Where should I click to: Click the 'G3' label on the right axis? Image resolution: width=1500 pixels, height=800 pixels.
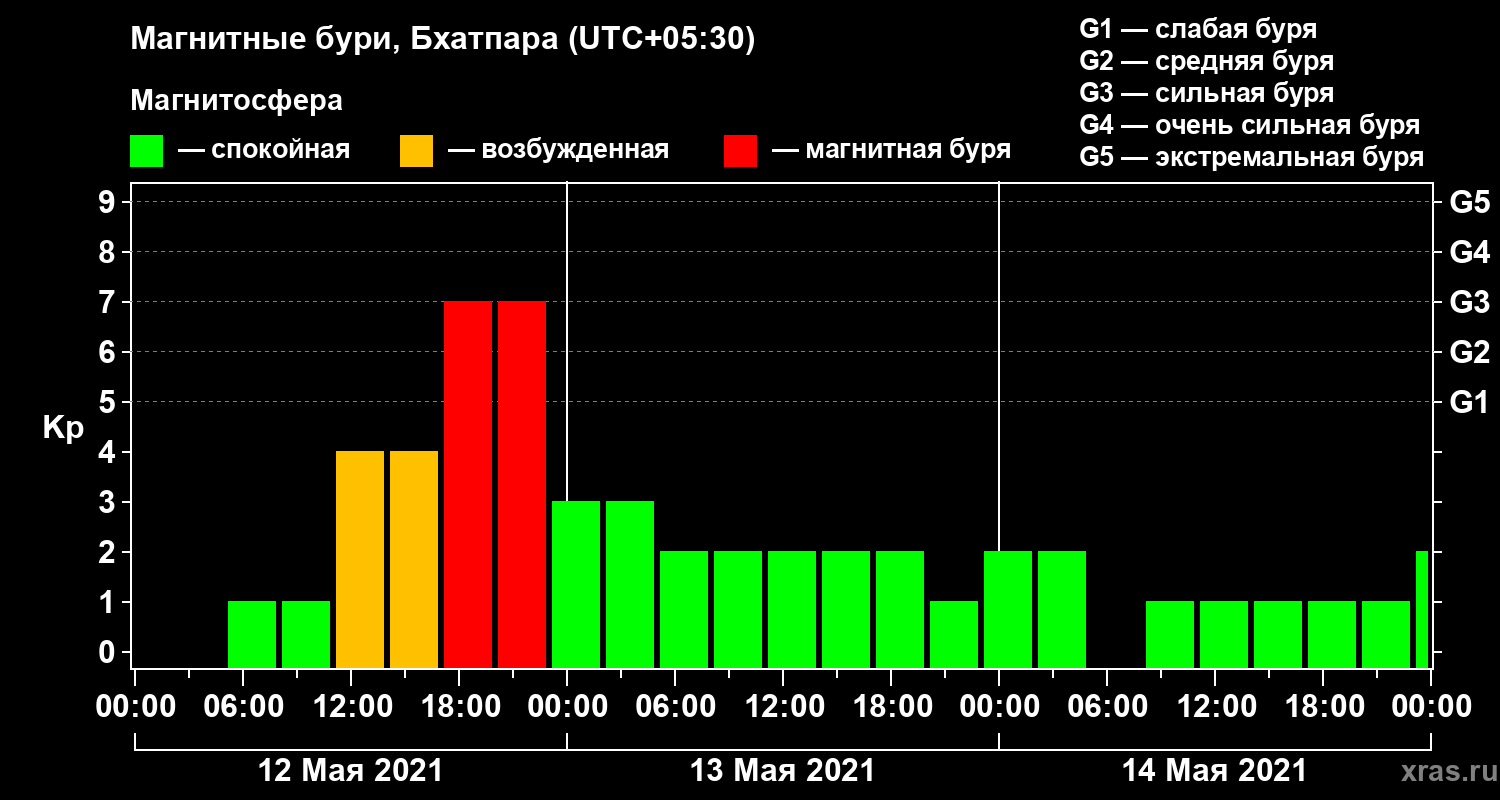tap(1469, 303)
